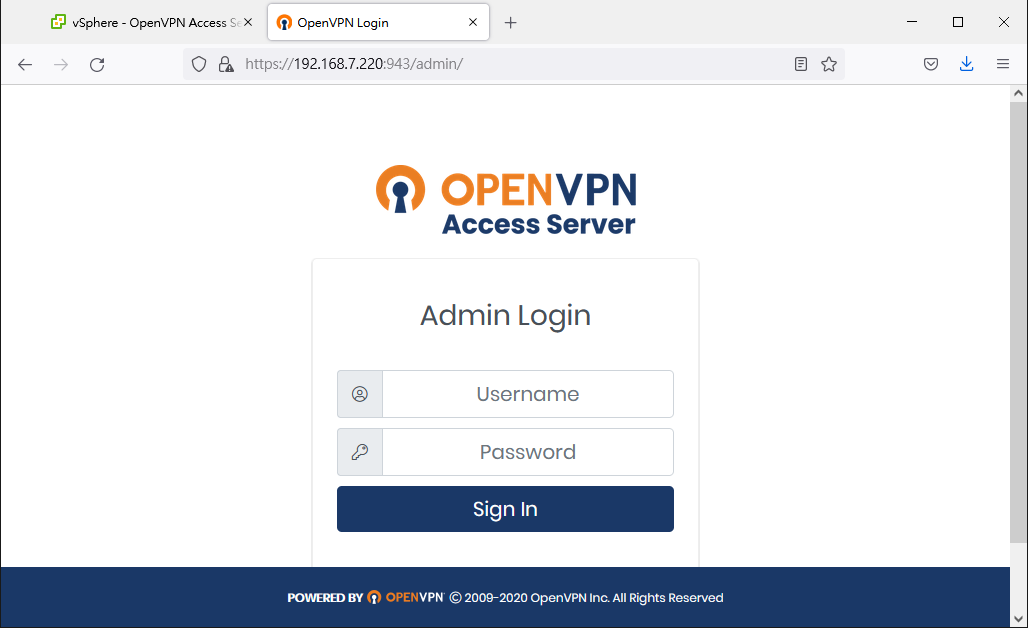
Task: Click the page's vertical scrollbar thumb
Action: coord(1018,322)
